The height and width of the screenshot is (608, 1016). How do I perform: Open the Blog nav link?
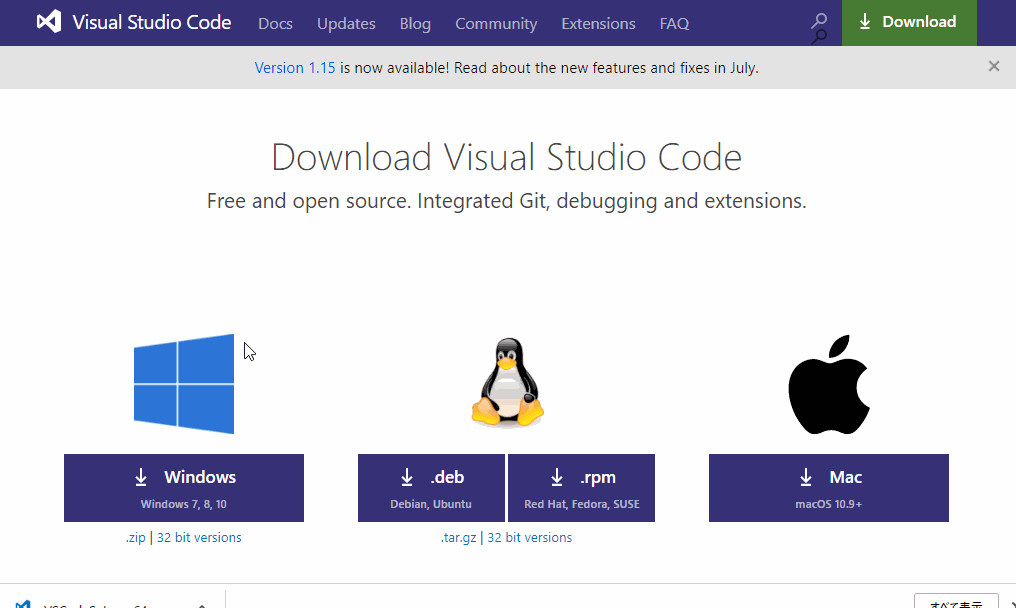pos(415,23)
